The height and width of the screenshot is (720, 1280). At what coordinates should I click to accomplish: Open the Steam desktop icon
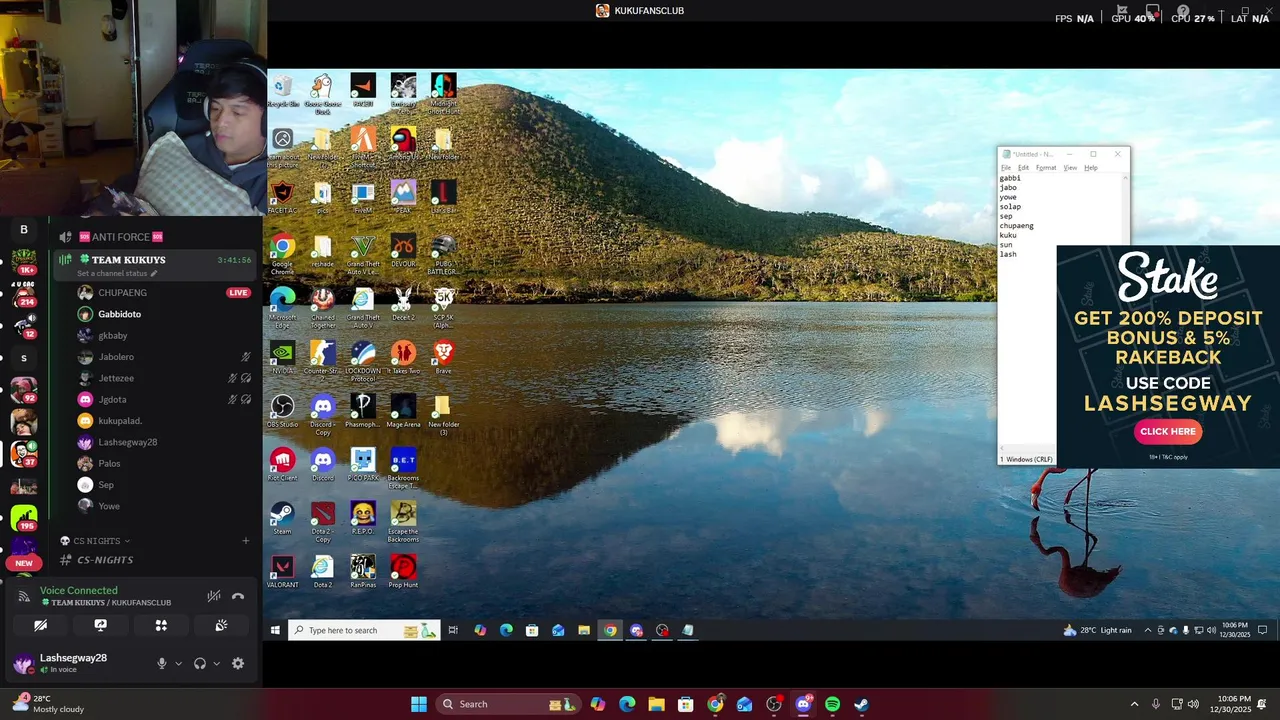point(282,518)
